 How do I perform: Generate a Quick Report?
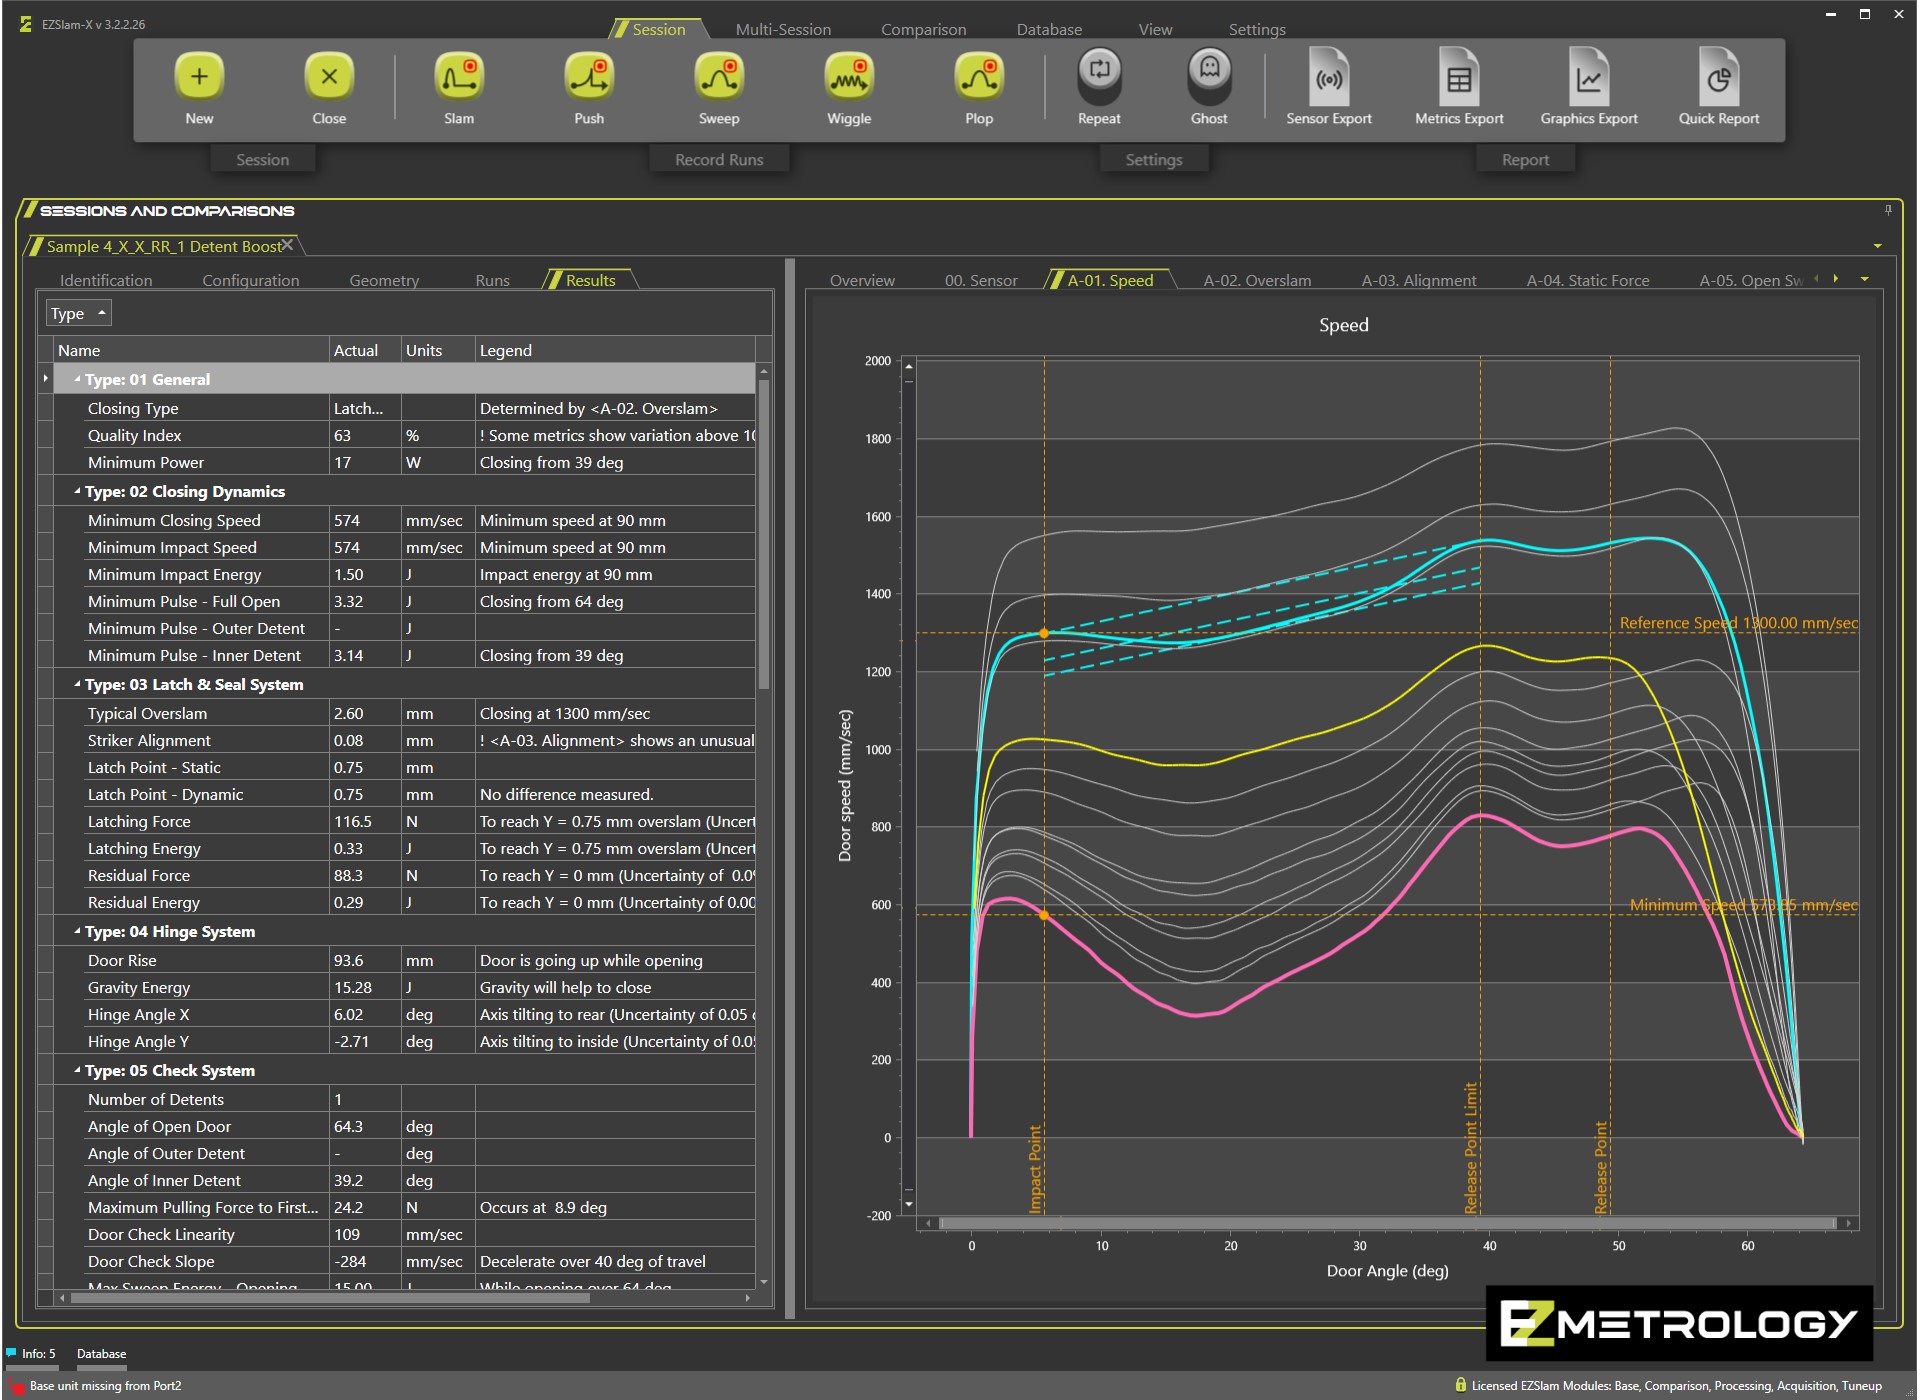point(1718,78)
